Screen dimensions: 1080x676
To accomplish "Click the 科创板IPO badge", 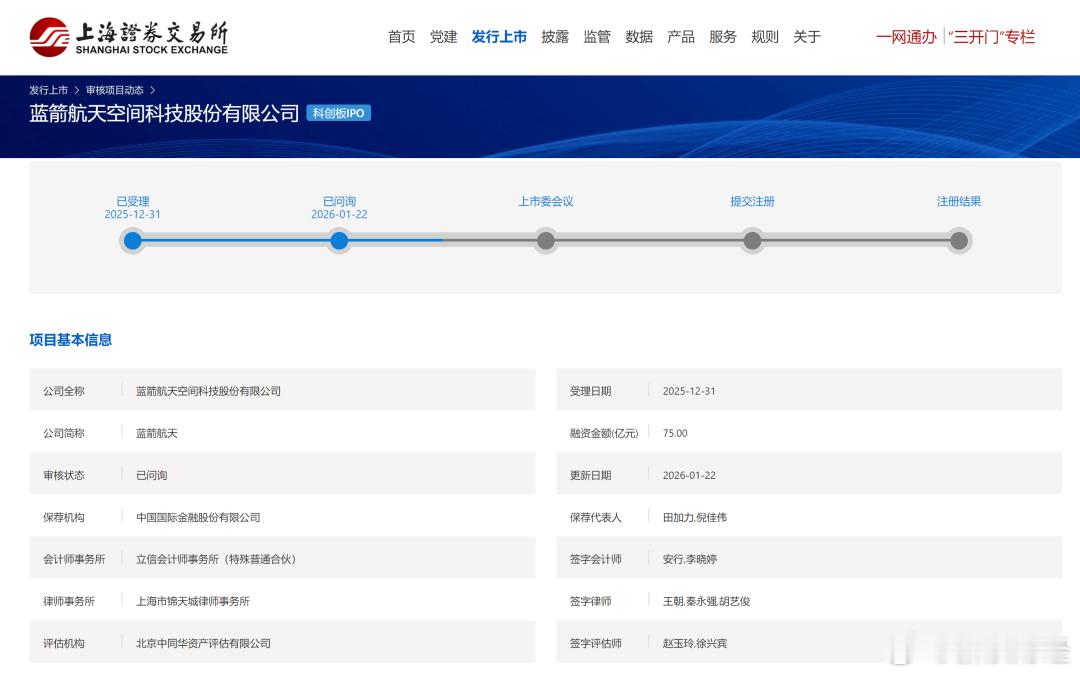I will pyautogui.click(x=338, y=113).
